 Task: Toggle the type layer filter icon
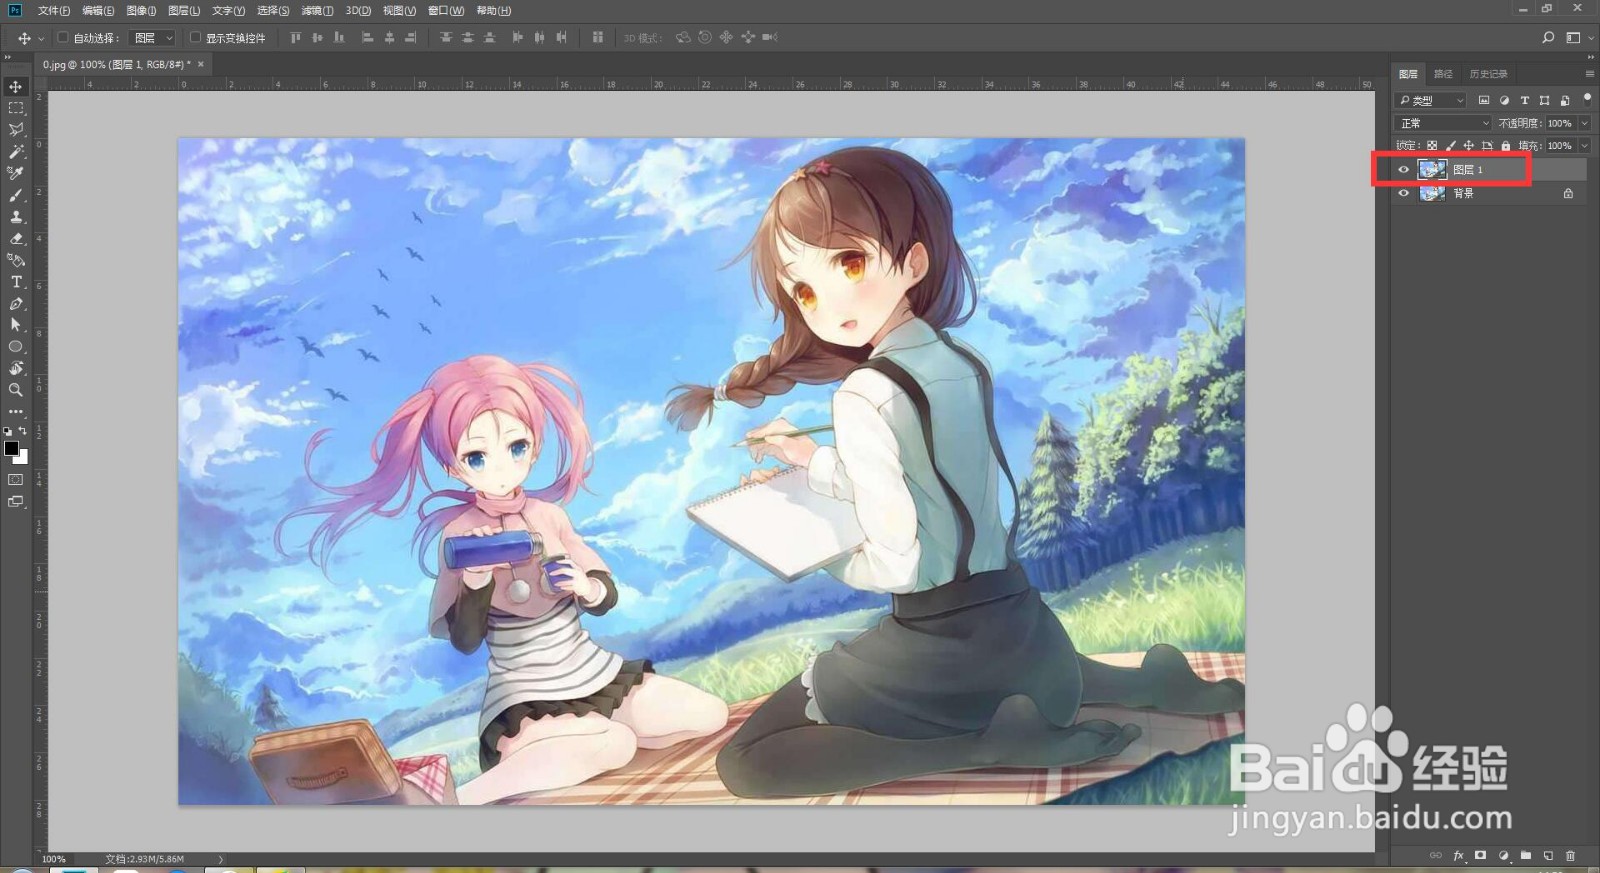tap(1524, 101)
